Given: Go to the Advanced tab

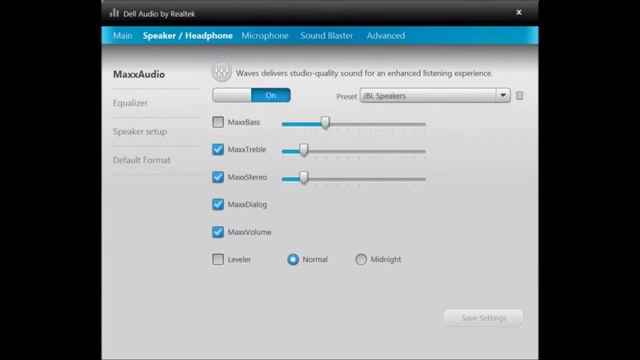Looking at the screenshot, I should pyautogui.click(x=386, y=36).
